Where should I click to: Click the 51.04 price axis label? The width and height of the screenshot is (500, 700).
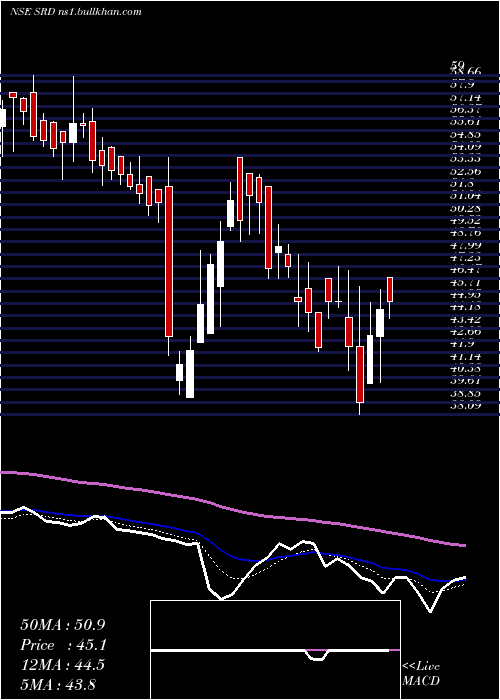(465, 196)
